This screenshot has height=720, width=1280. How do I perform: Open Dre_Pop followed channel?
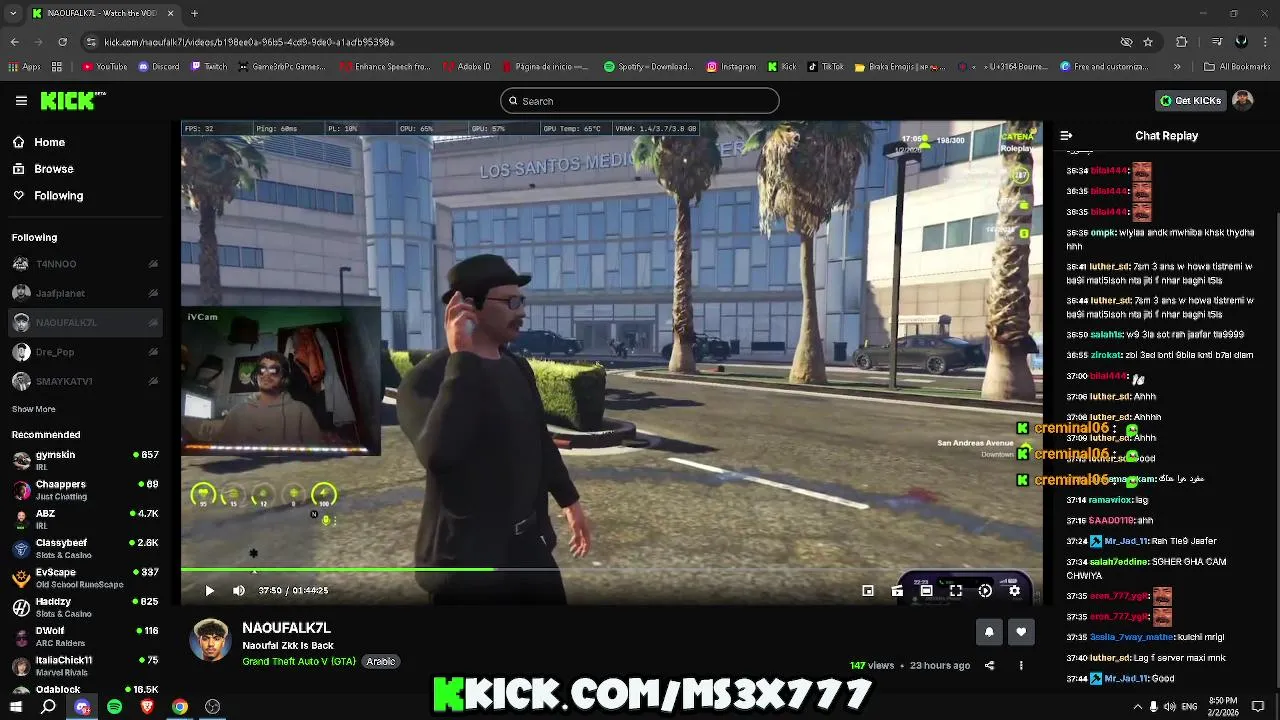tap(85, 352)
